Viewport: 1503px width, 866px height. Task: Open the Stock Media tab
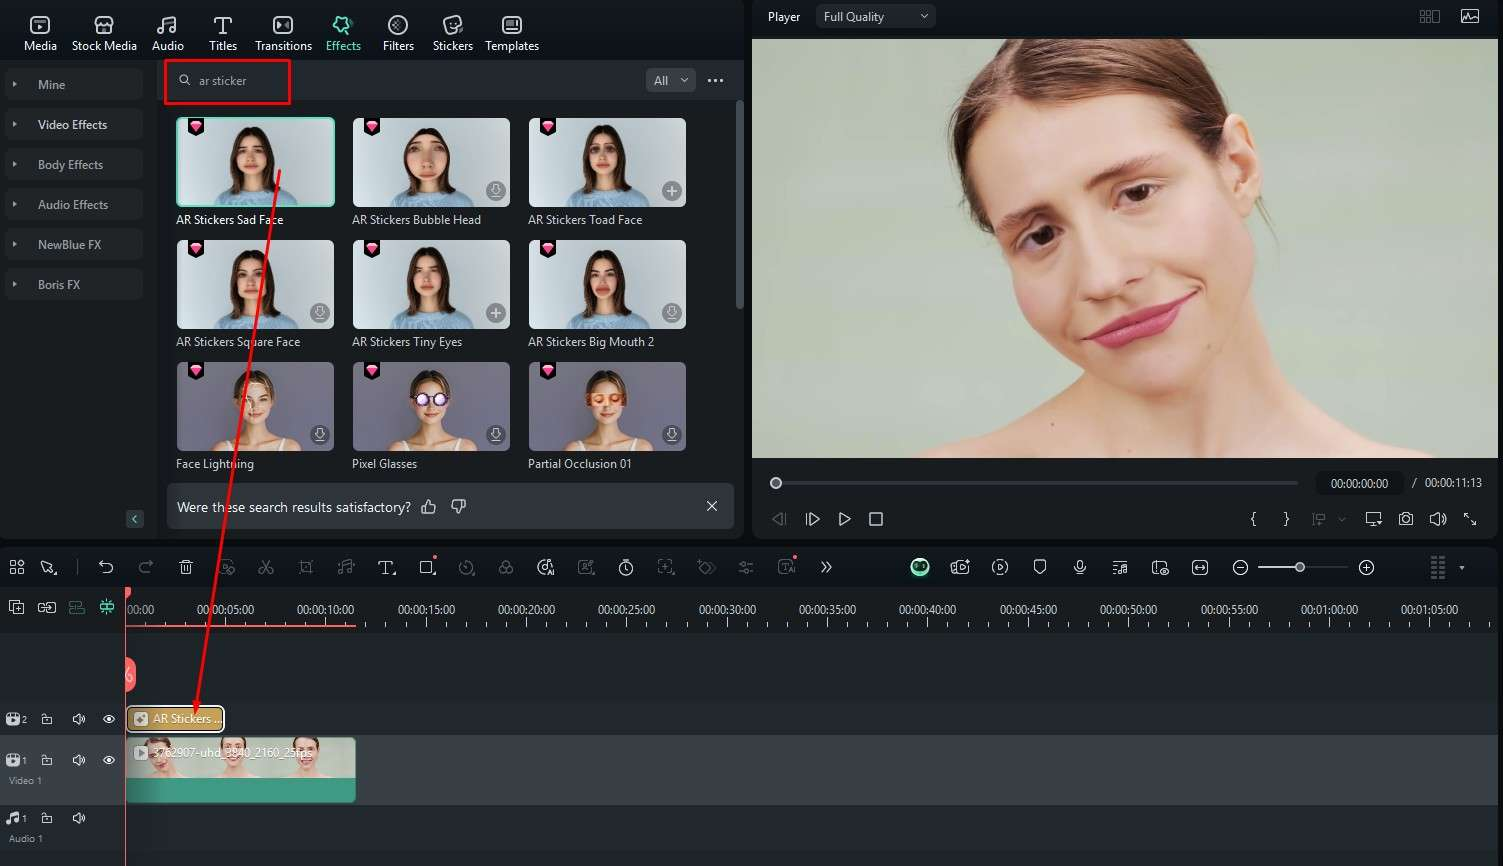[x=104, y=31]
